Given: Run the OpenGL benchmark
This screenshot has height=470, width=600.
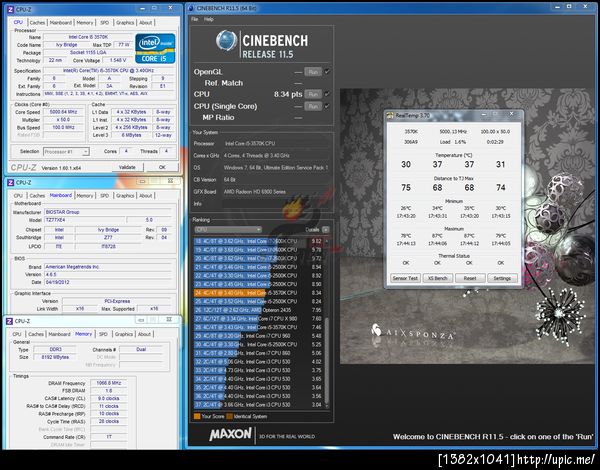Looking at the screenshot, I should [313, 72].
